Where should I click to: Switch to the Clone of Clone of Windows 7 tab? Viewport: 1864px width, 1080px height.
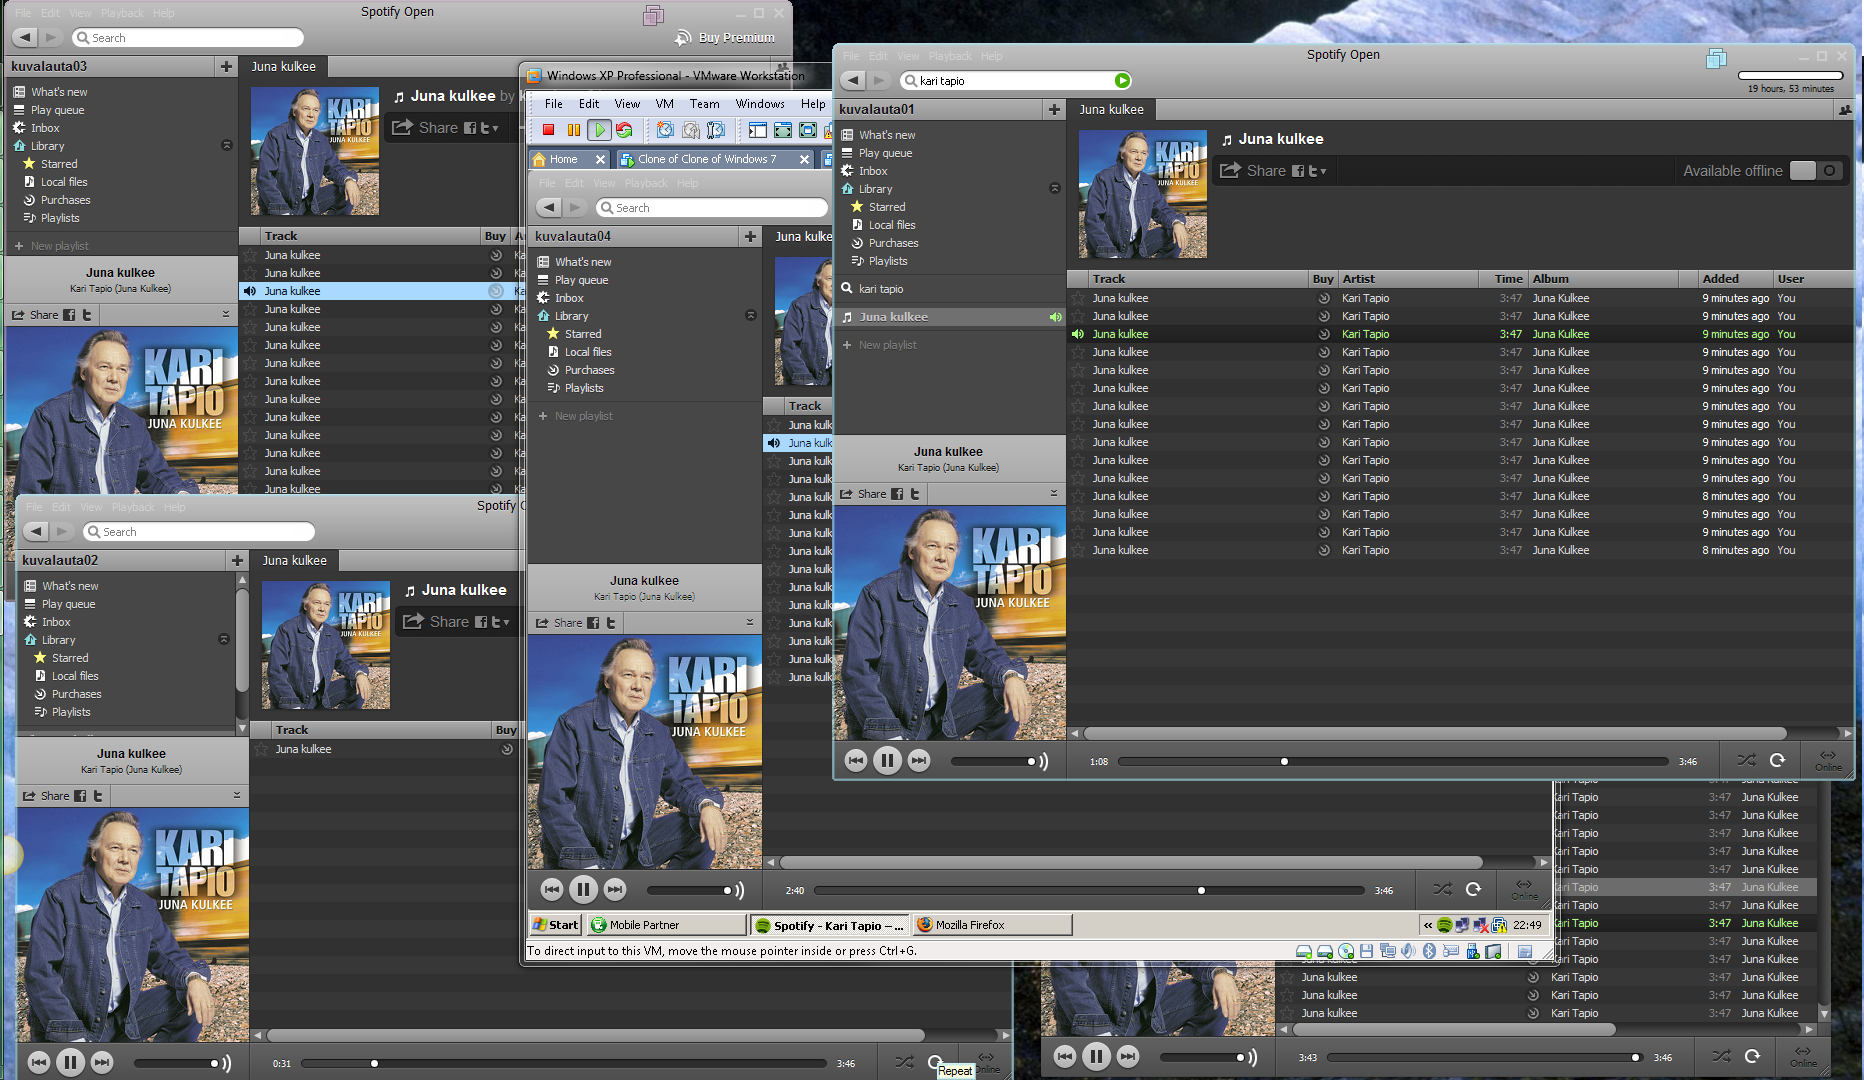[x=706, y=159]
